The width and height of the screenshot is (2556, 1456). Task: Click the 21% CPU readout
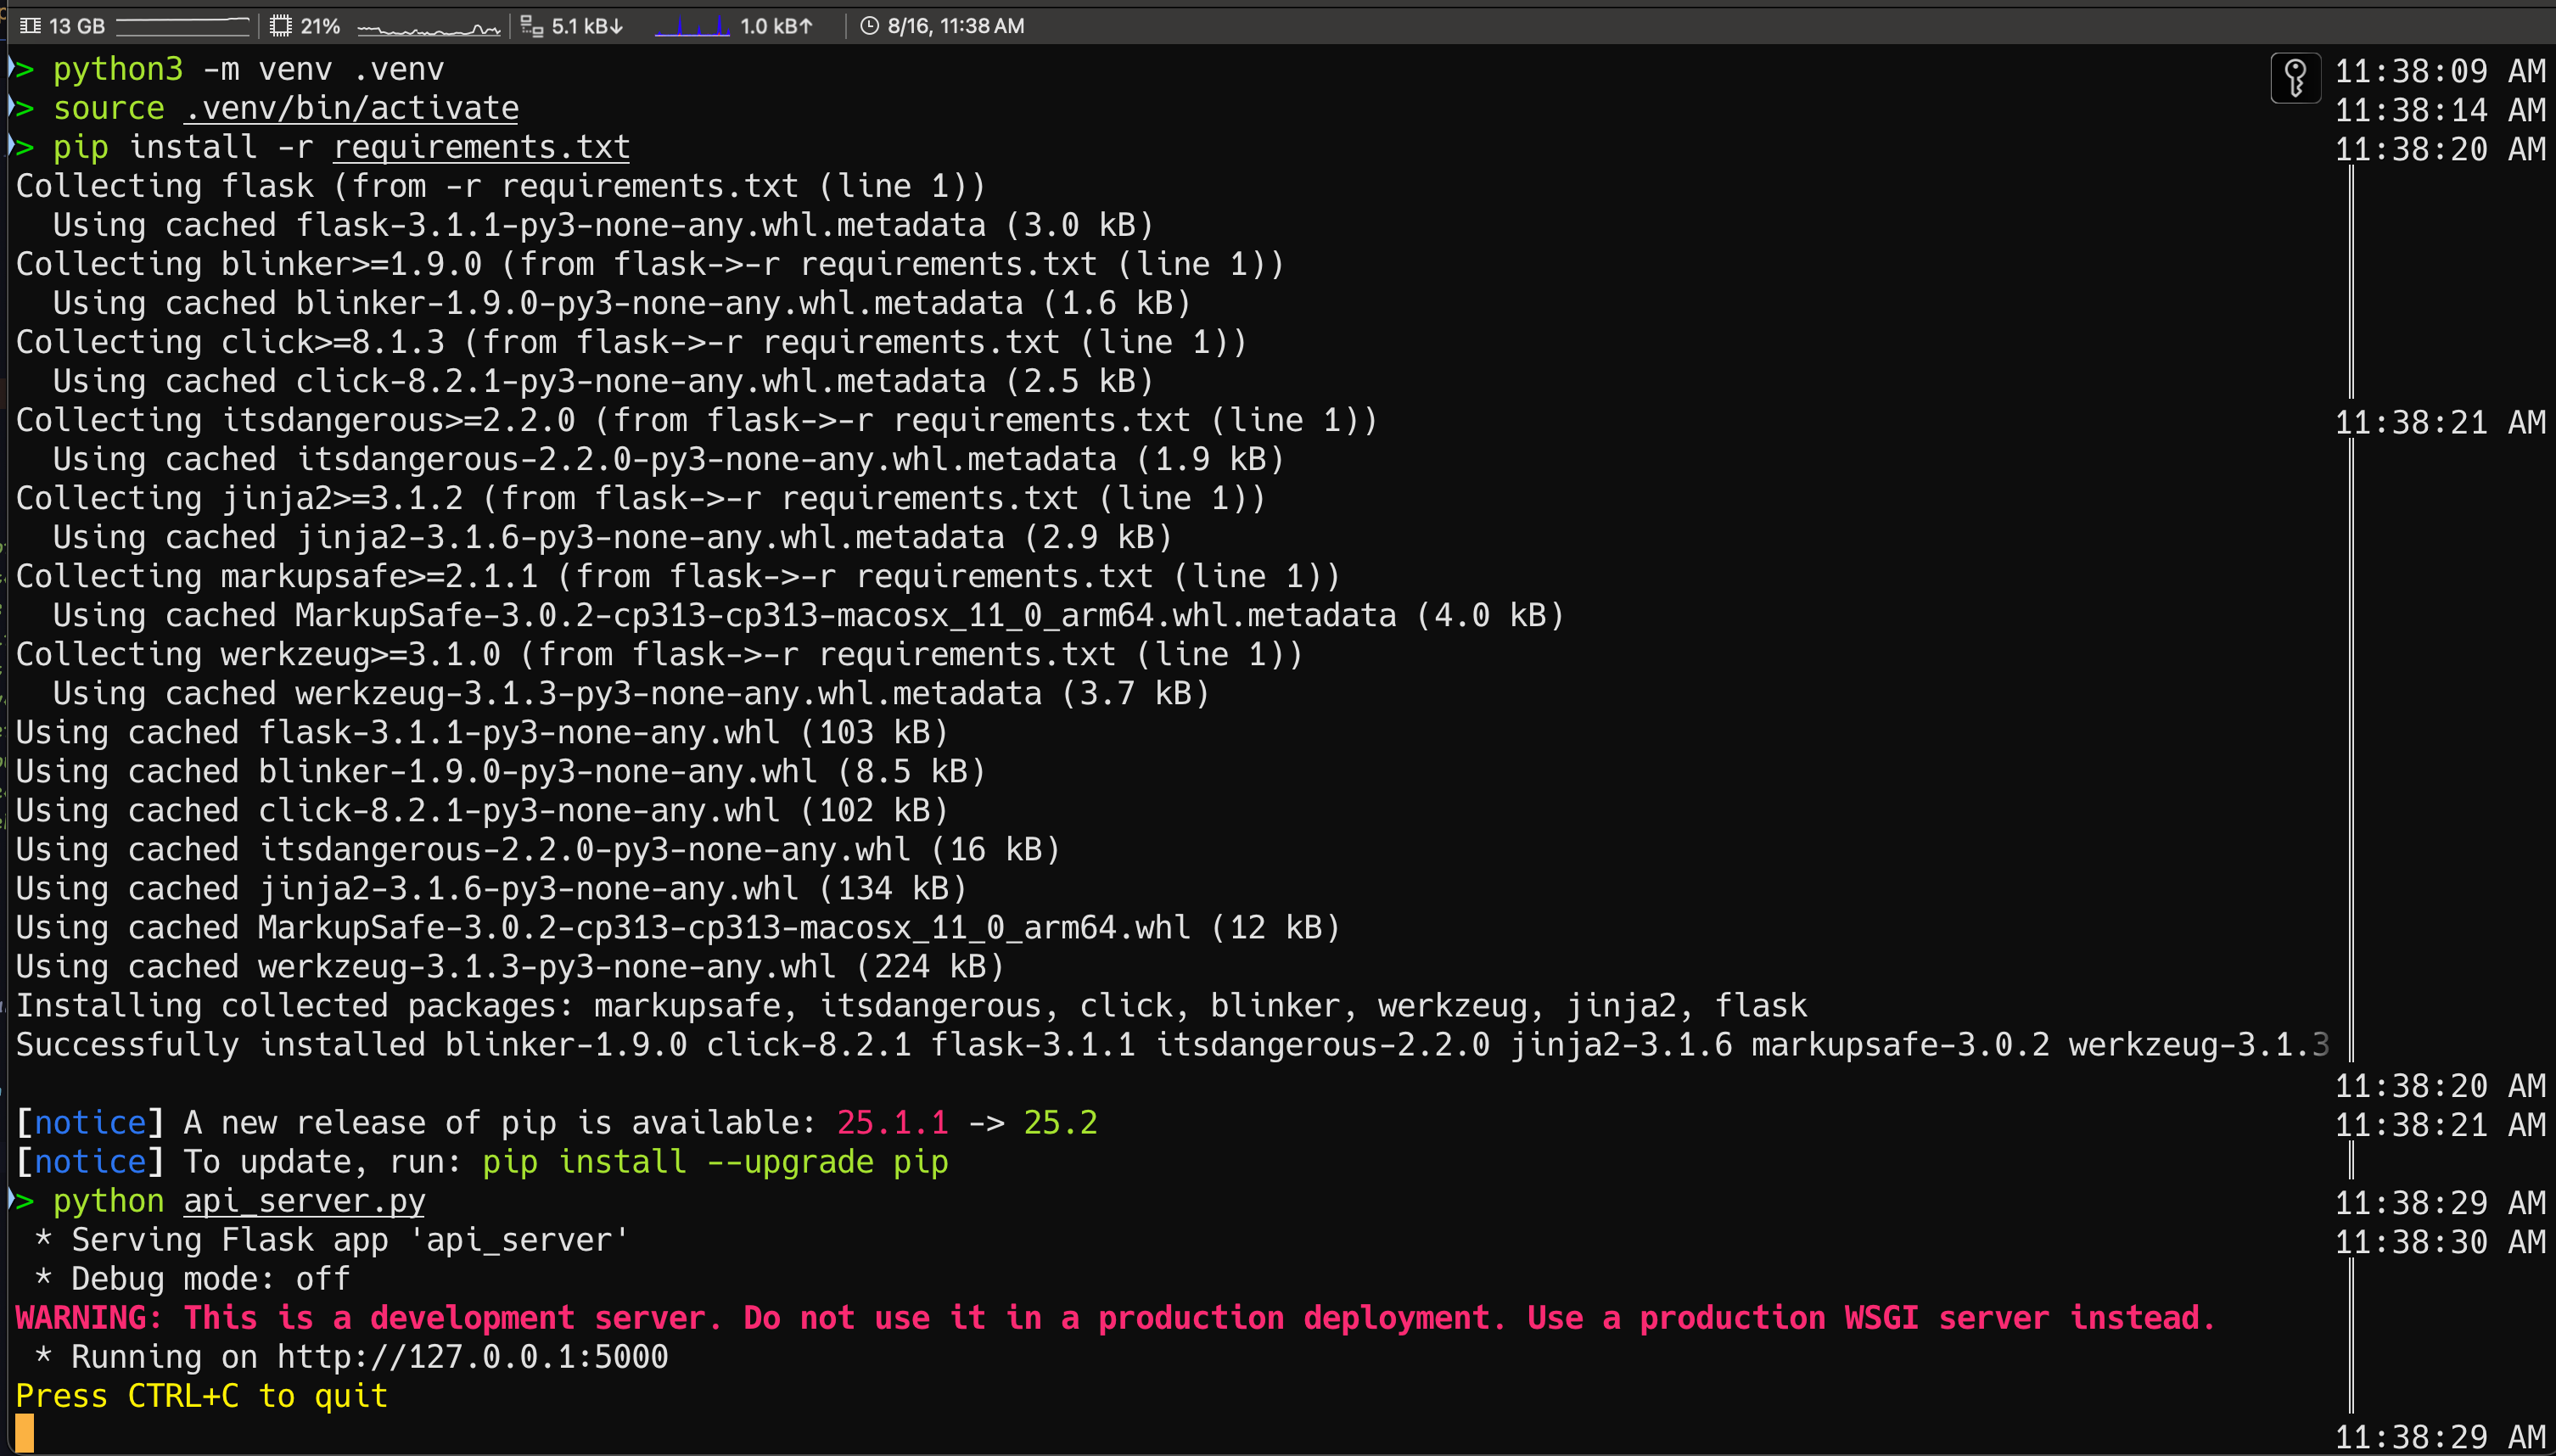320,26
